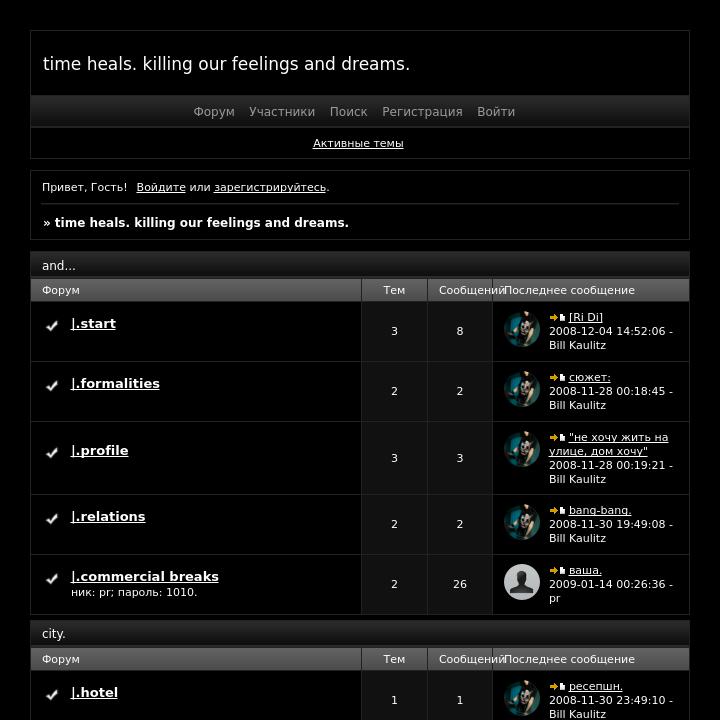
Task: Click the checkmark icon beside |.relations forum
Action: pyautogui.click(x=52, y=518)
